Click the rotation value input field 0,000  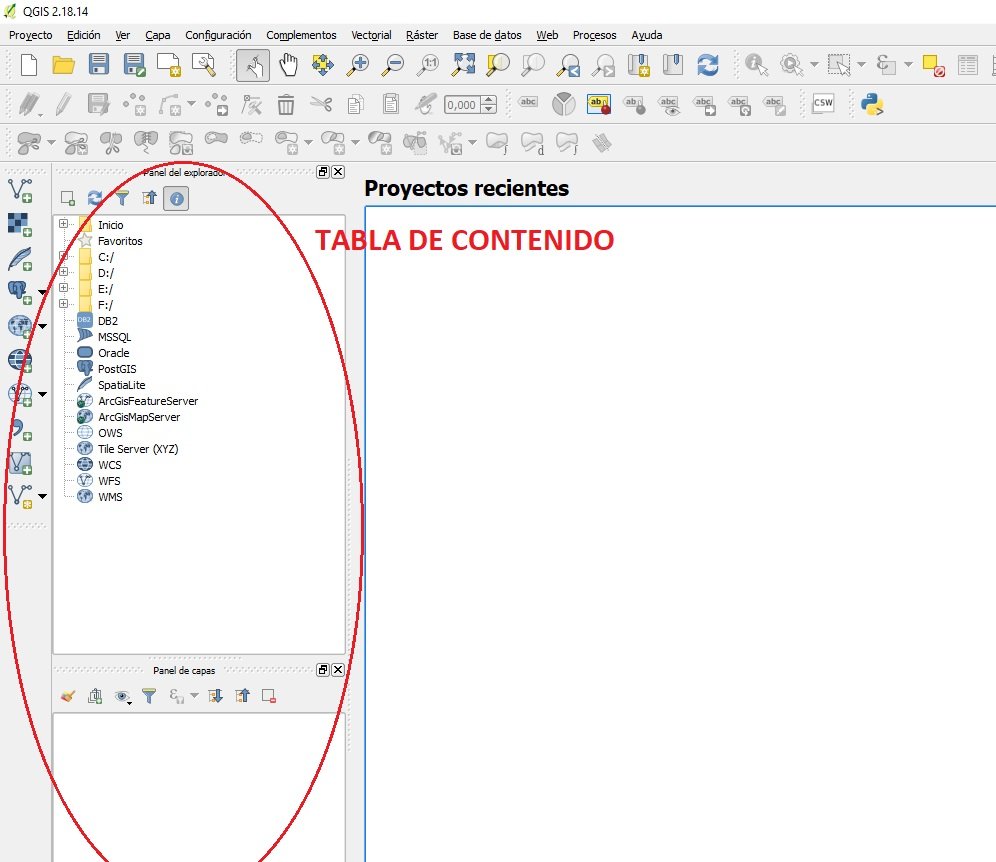click(x=462, y=105)
